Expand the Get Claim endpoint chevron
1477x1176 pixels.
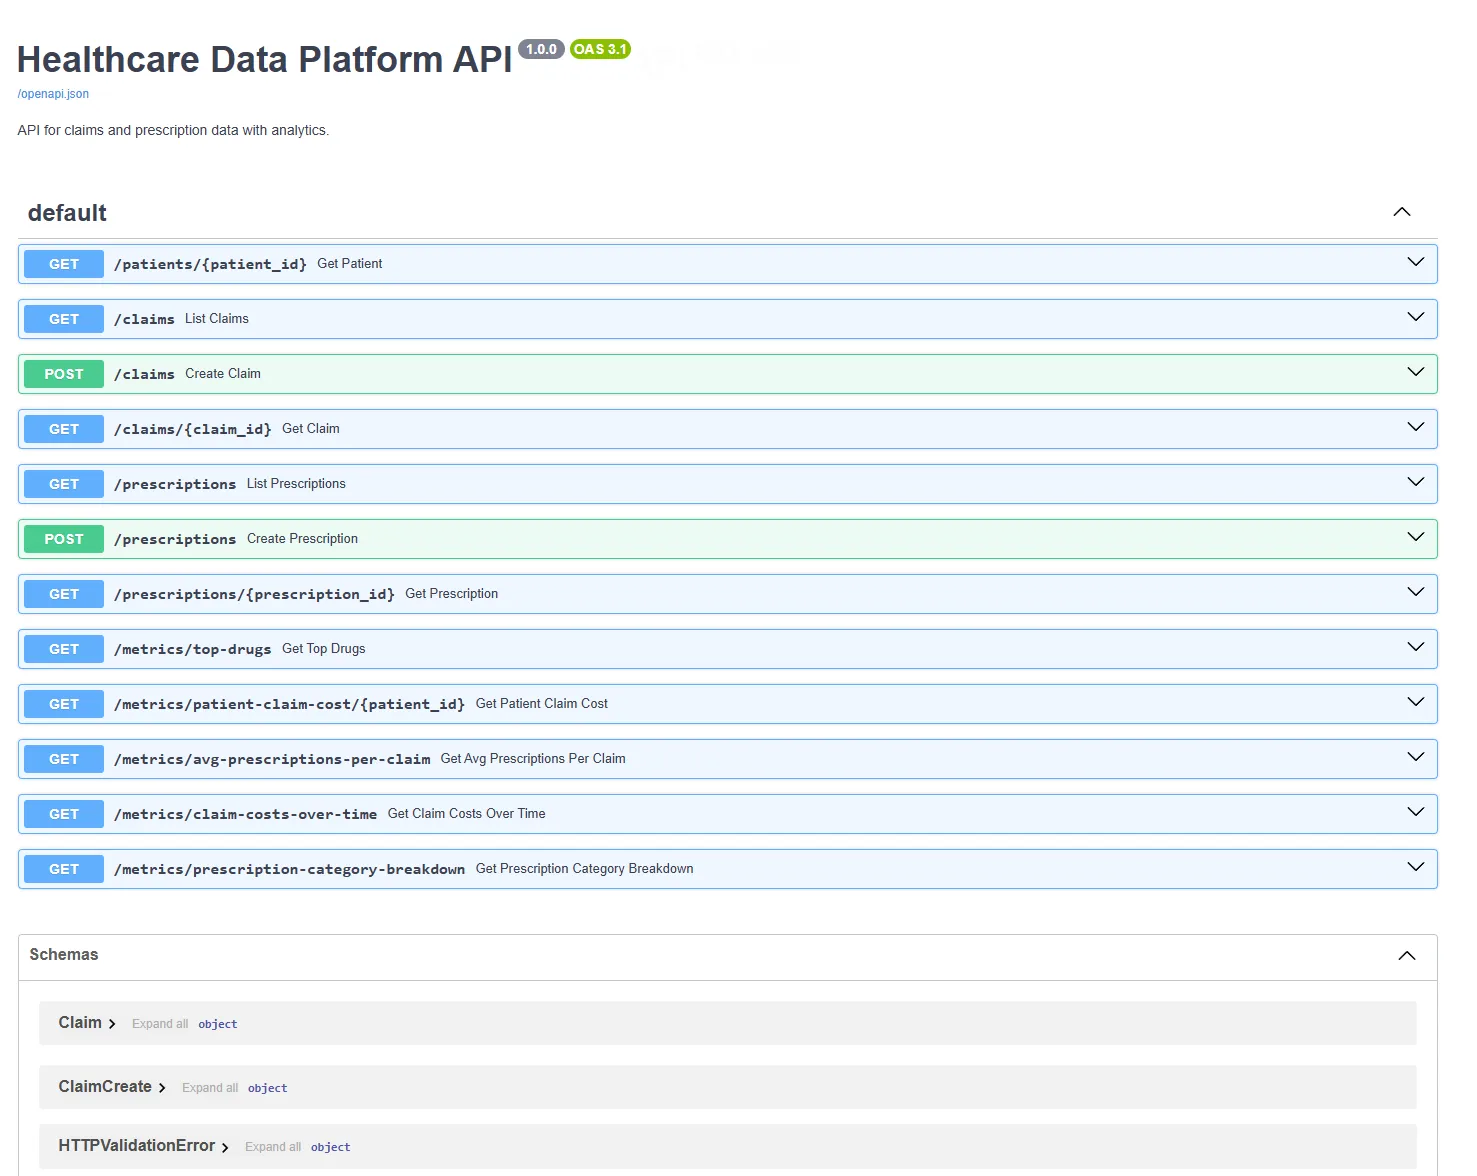coord(1415,428)
